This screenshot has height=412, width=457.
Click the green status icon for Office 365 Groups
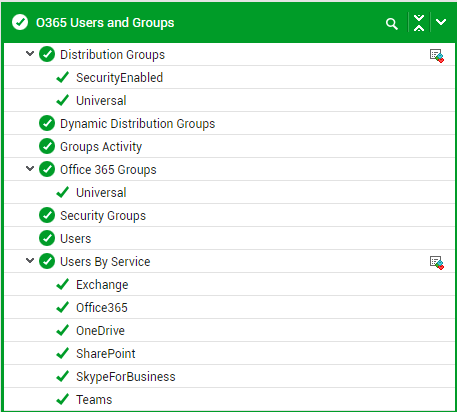pos(47,169)
